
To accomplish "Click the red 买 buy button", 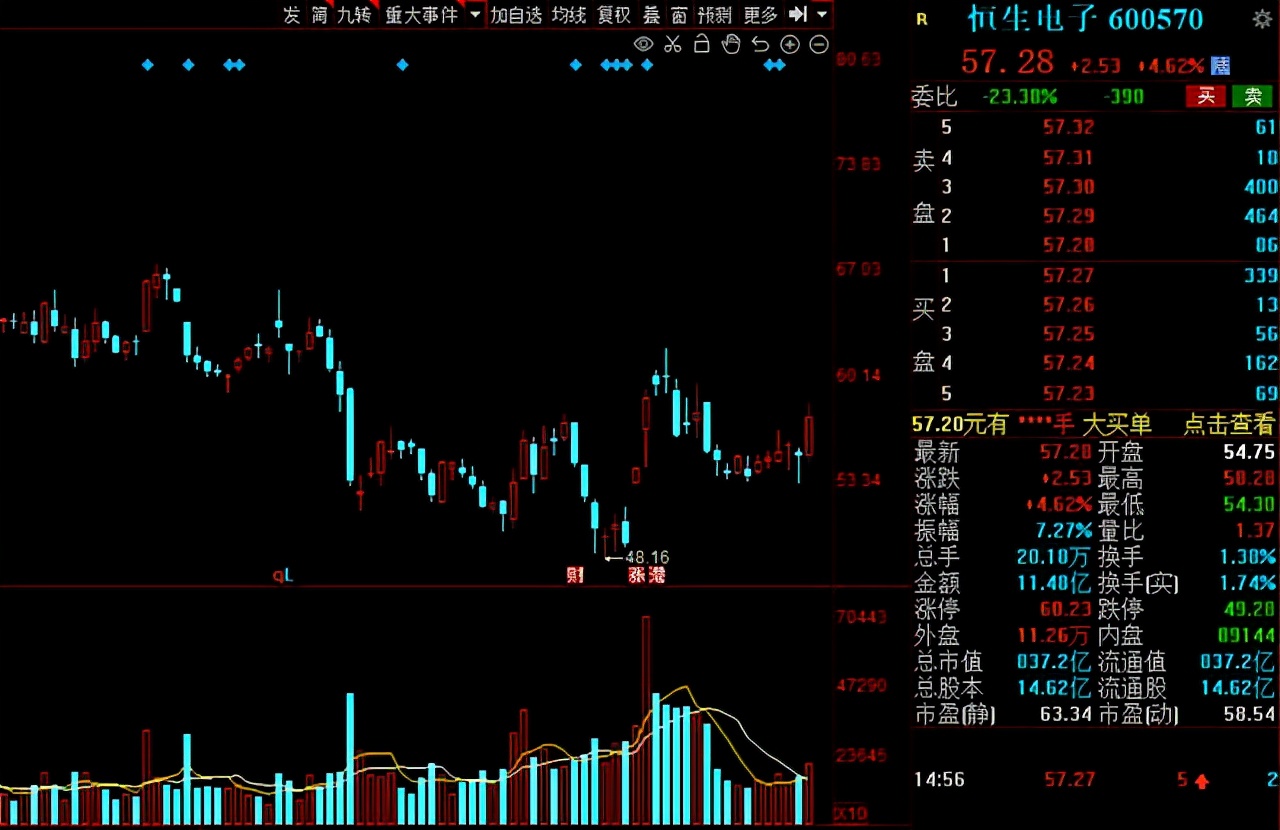I will [x=1206, y=96].
